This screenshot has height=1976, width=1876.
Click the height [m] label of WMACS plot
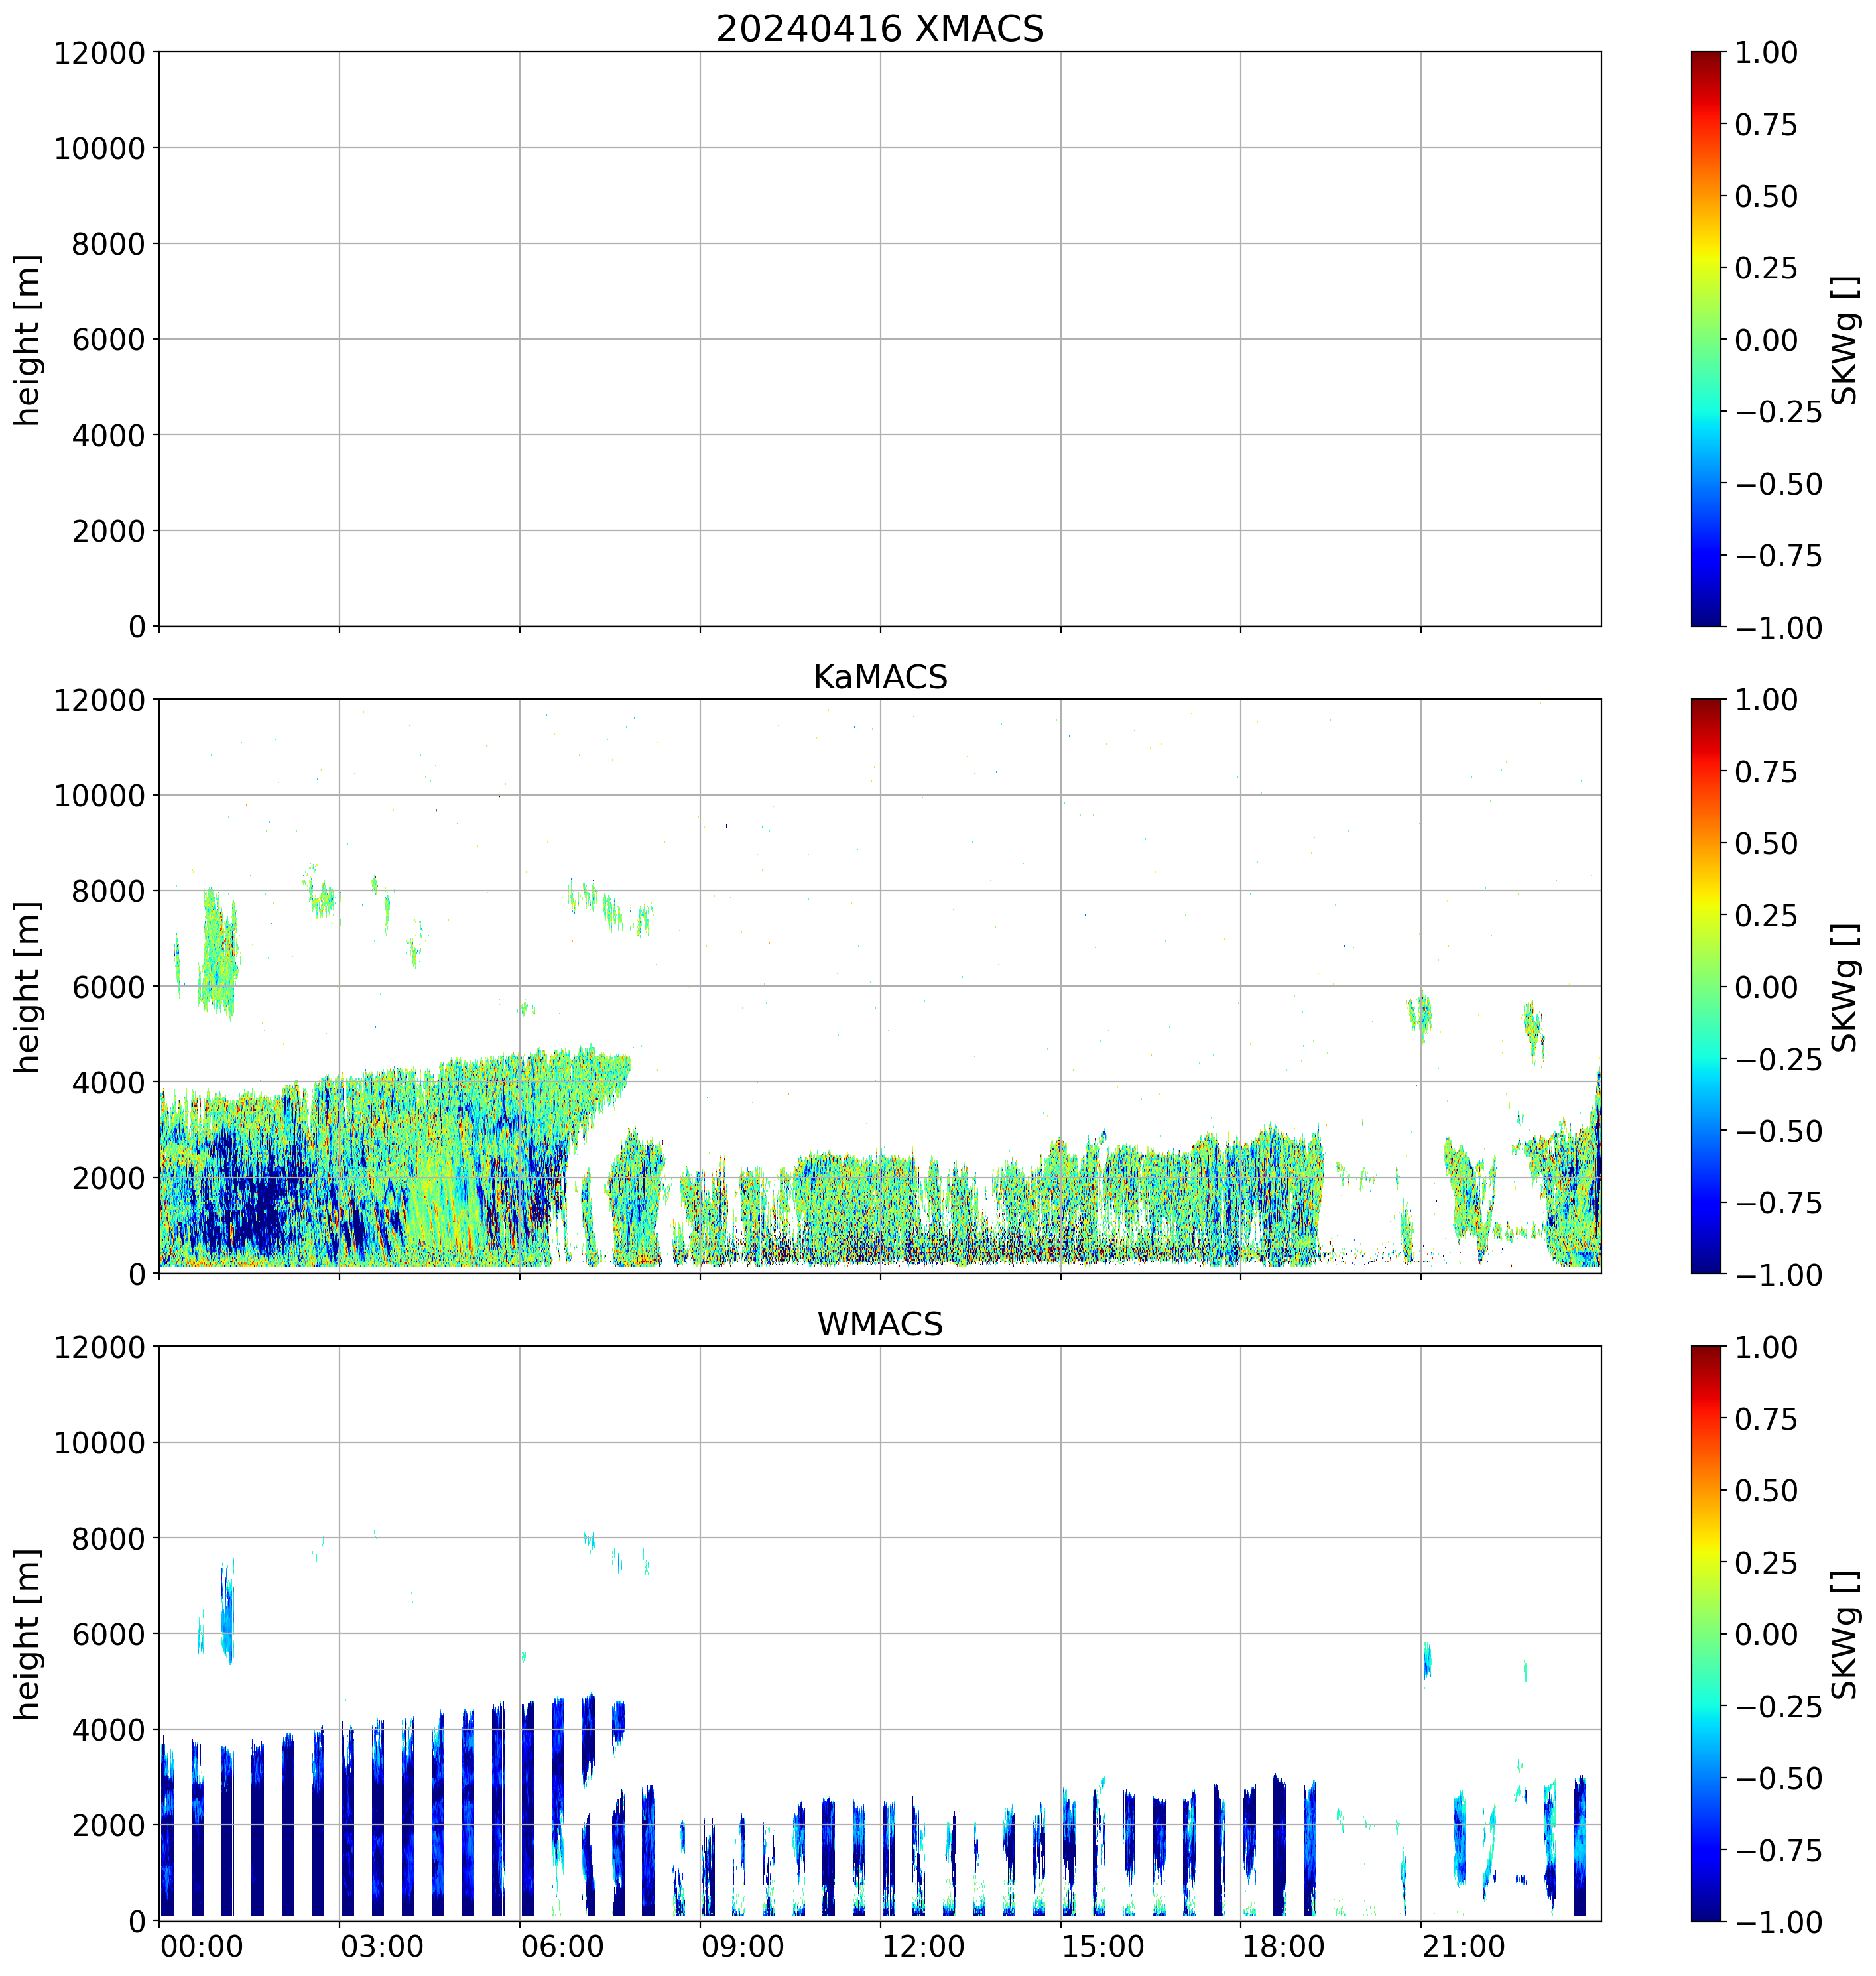click(27, 1634)
